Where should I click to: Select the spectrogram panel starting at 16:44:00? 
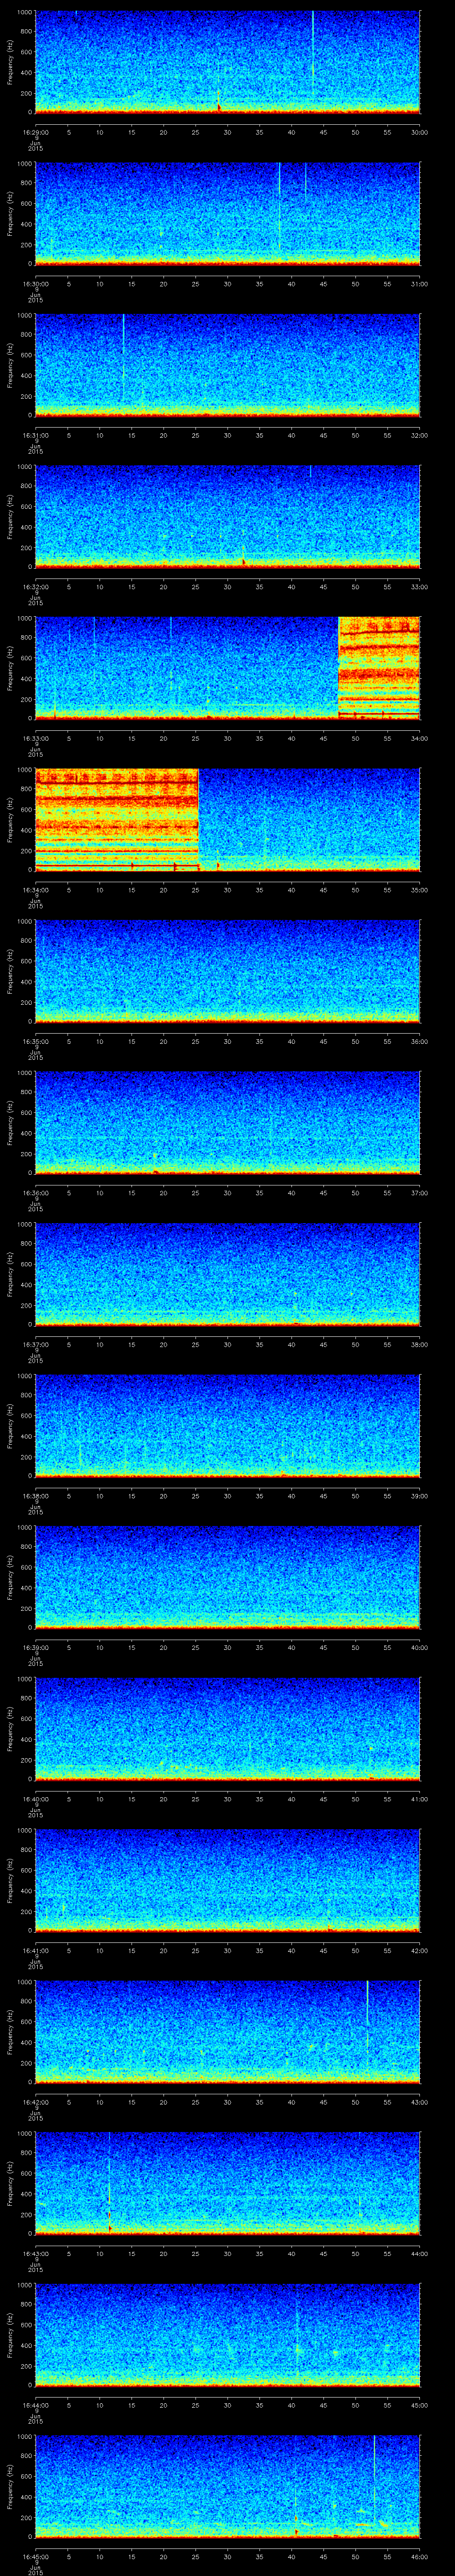[x=227, y=2335]
